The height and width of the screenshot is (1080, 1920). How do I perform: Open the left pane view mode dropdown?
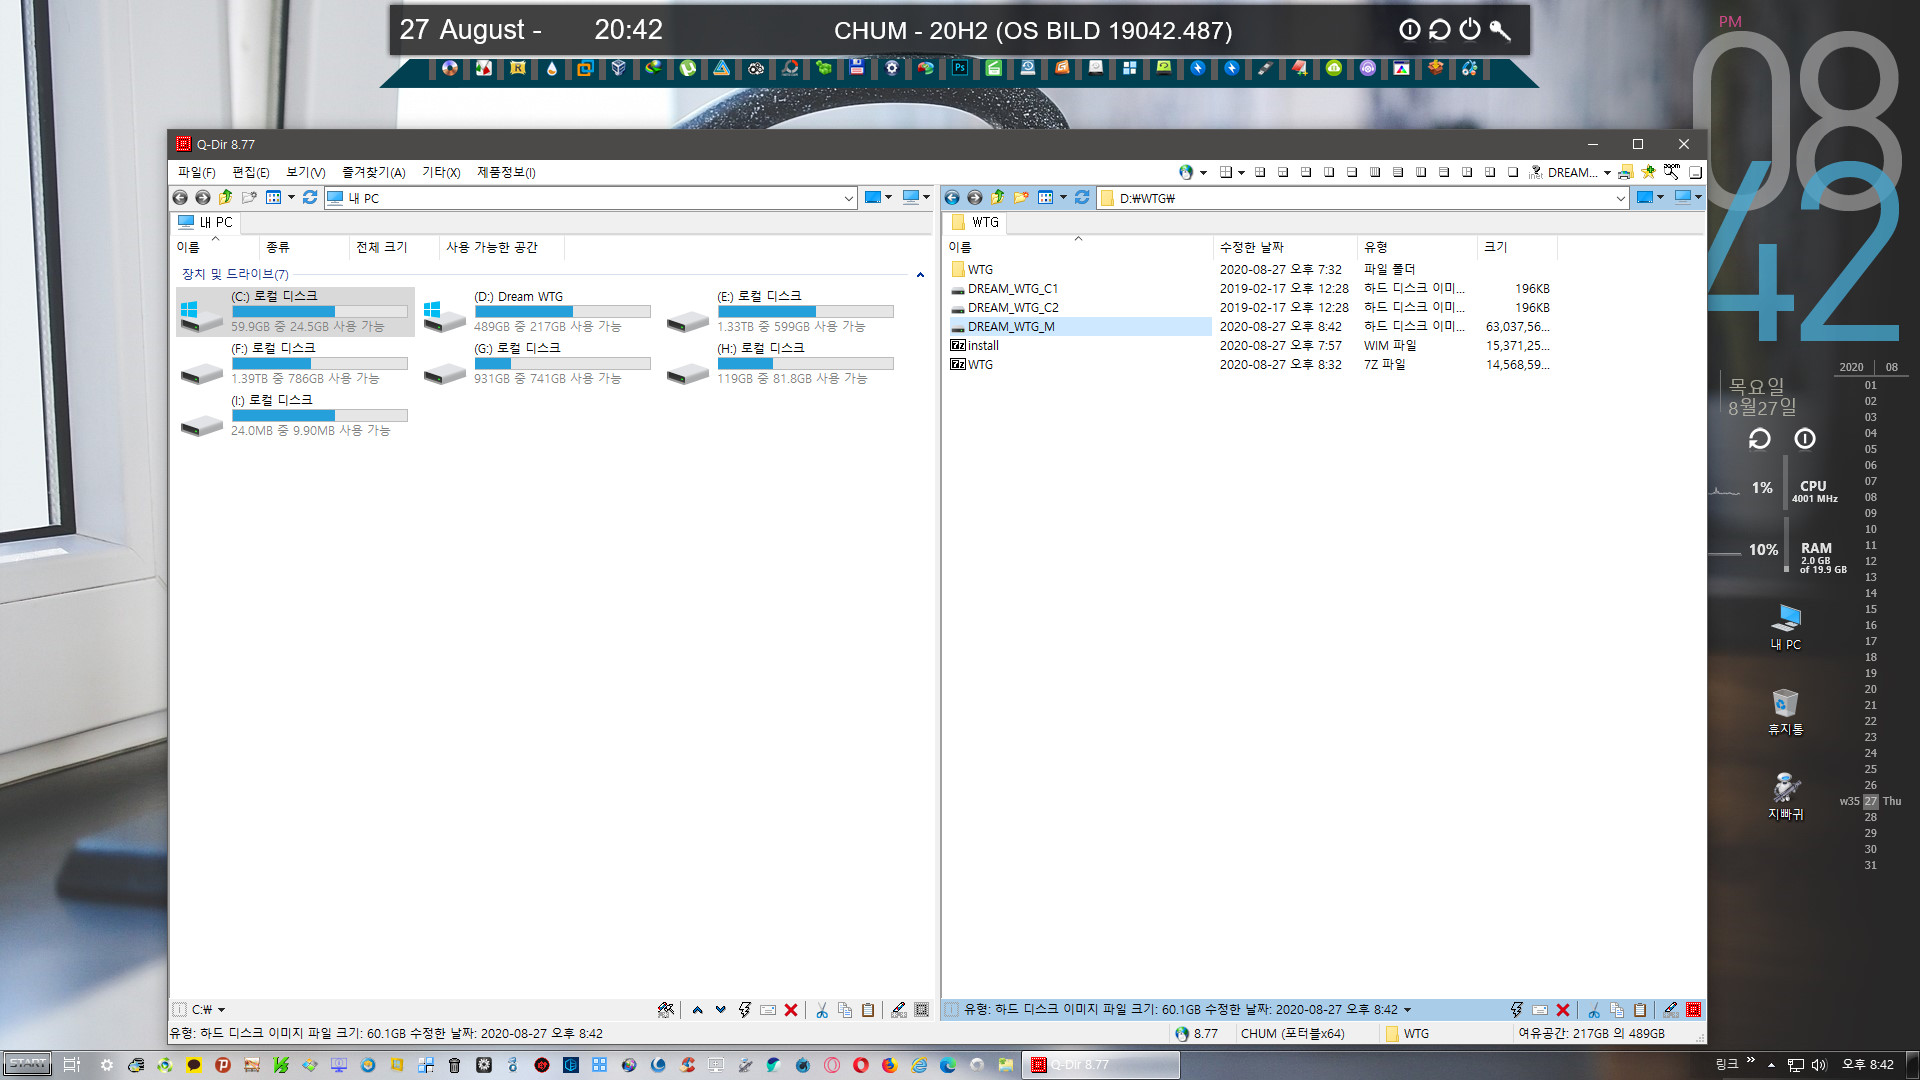tap(291, 198)
